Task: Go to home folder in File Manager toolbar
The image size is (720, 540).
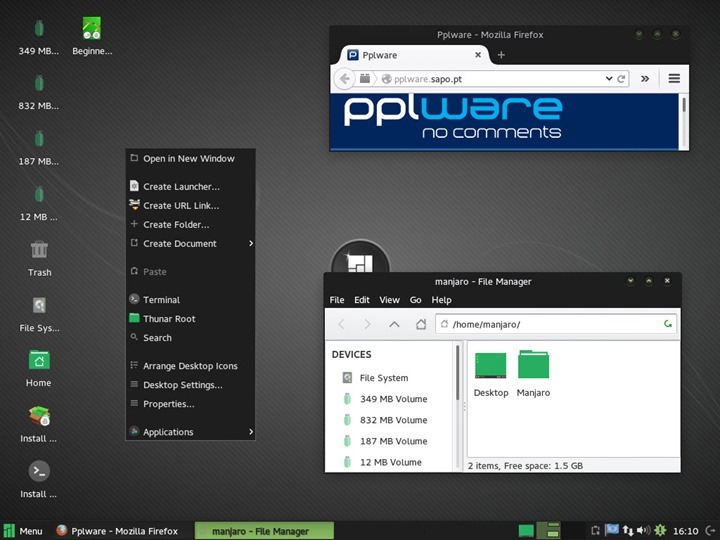Action: click(421, 324)
